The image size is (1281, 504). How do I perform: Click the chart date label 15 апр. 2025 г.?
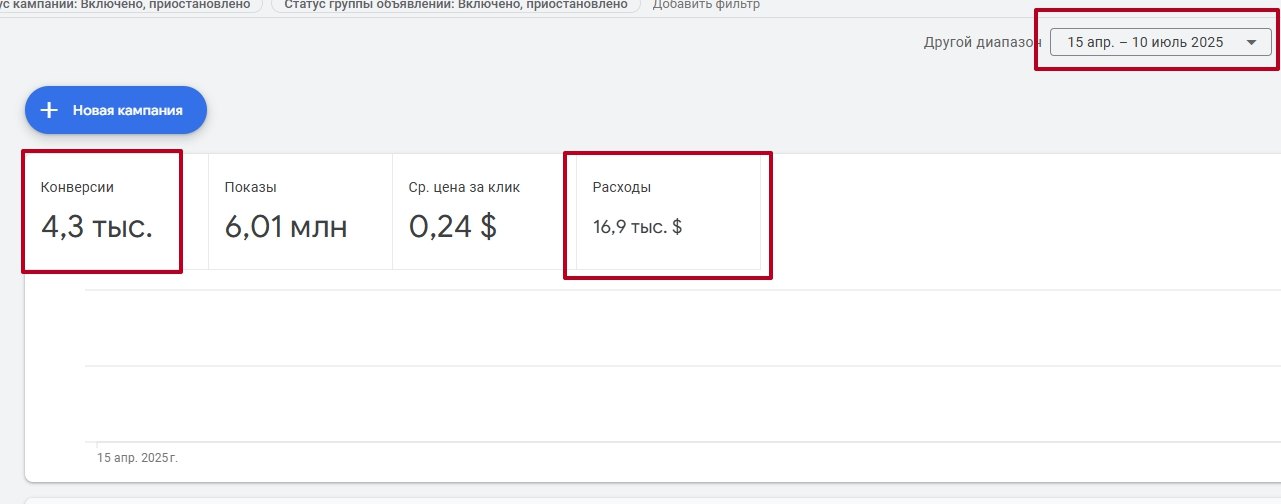click(x=137, y=458)
